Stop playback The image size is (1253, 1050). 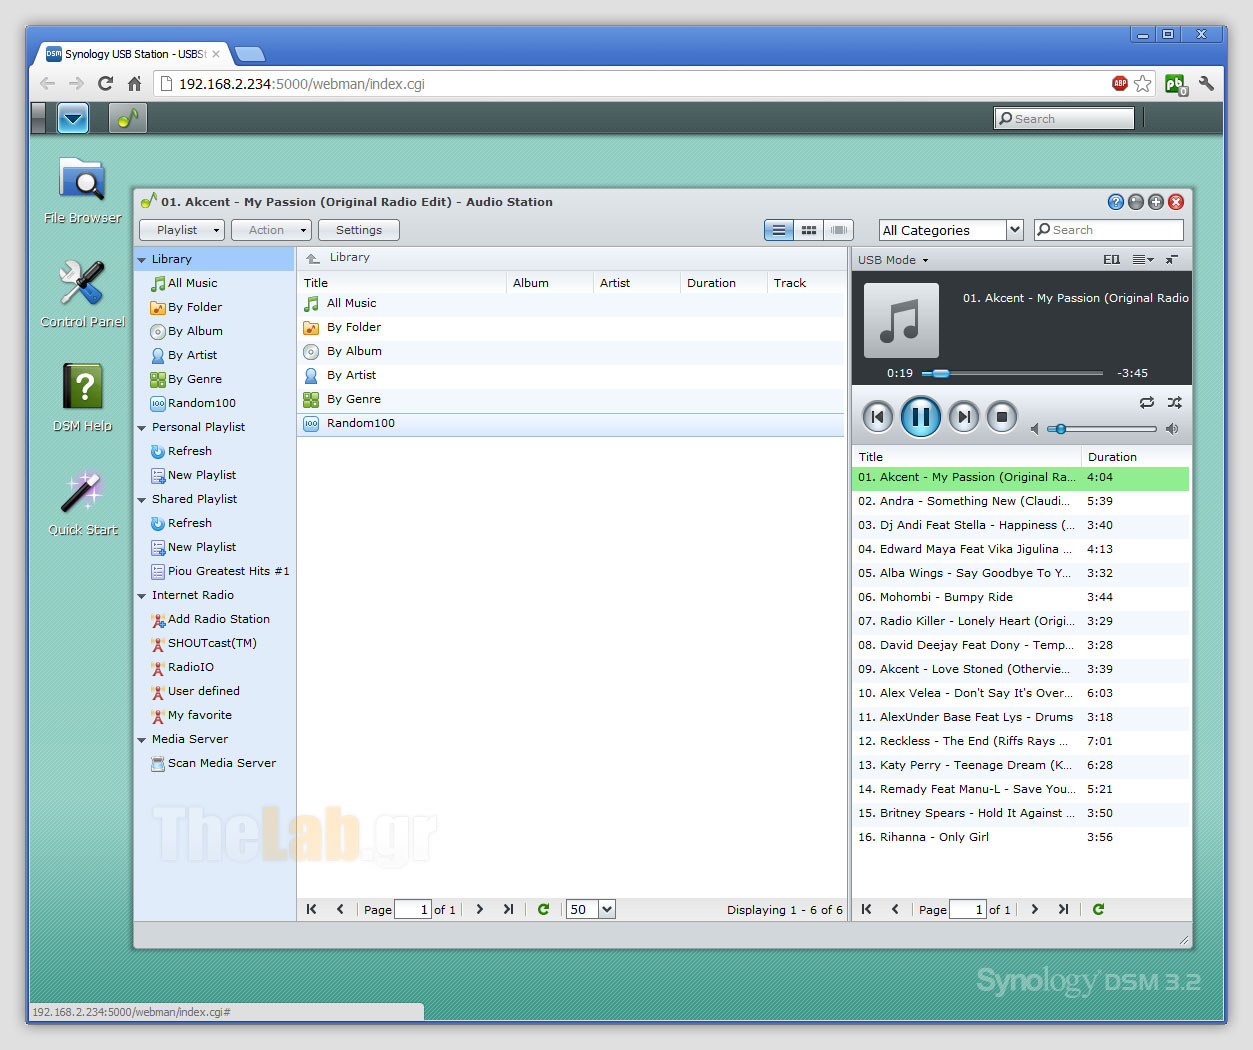click(x=1001, y=417)
